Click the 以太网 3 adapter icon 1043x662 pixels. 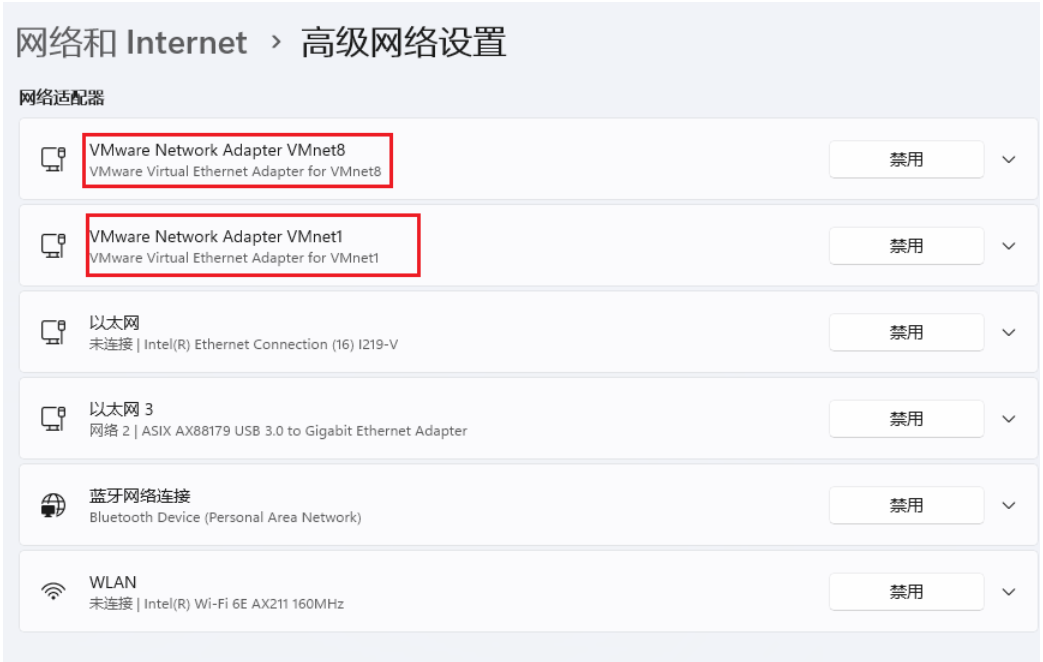click(53, 418)
